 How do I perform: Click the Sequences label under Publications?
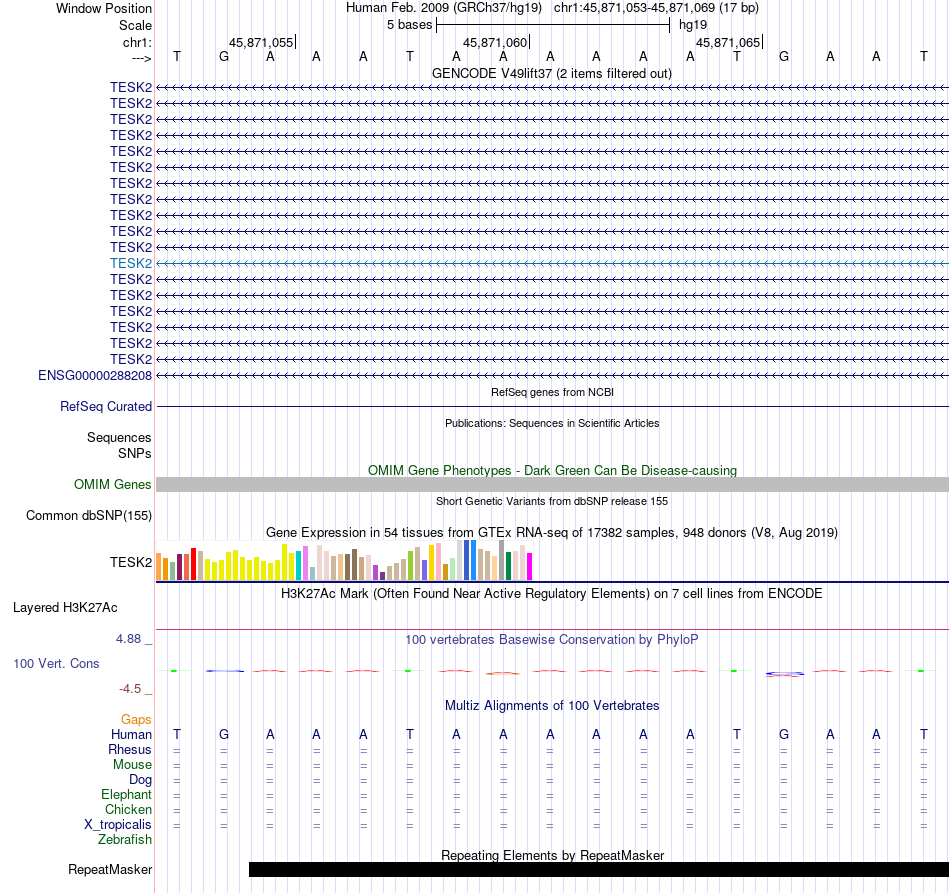click(119, 437)
